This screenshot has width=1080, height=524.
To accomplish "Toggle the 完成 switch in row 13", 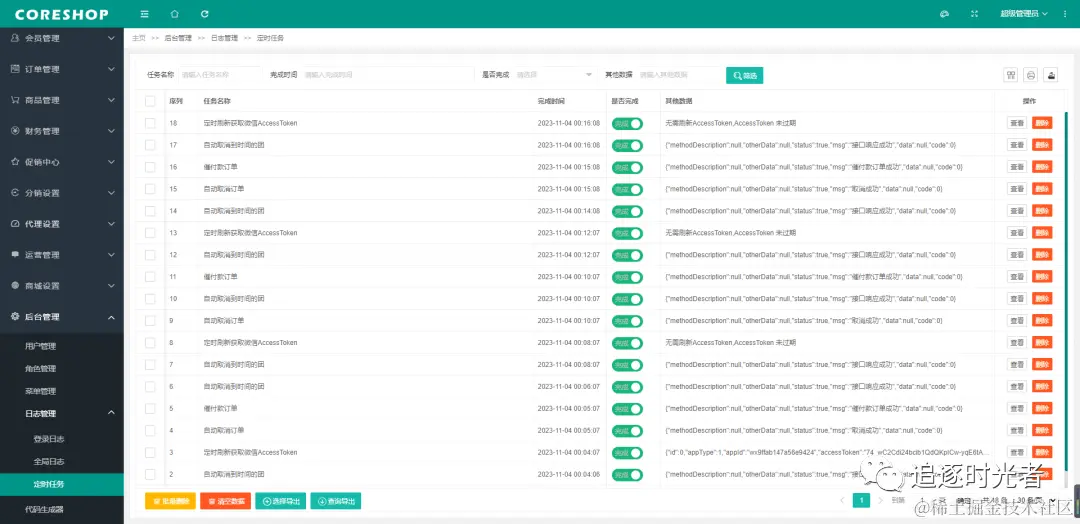I will pyautogui.click(x=627, y=233).
